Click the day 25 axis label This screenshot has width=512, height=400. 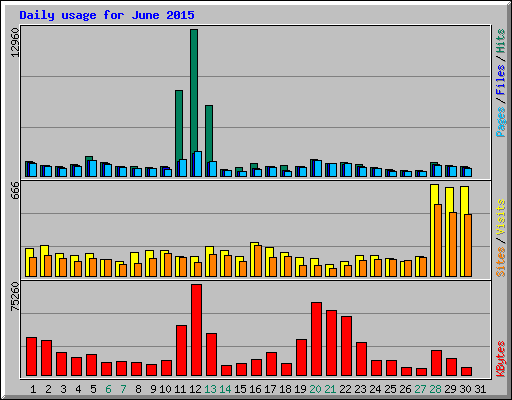click(x=390, y=389)
